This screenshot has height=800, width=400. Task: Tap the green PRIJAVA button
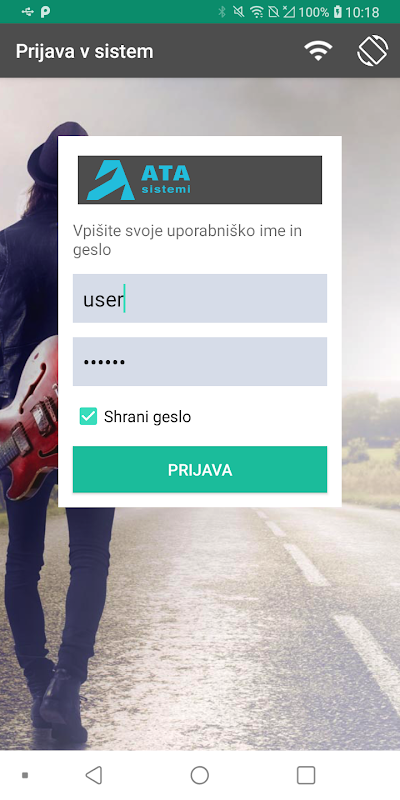coord(200,469)
